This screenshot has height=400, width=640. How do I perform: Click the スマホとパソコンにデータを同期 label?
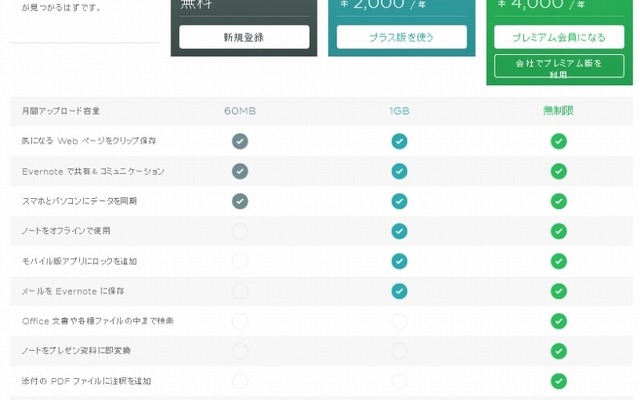click(79, 201)
